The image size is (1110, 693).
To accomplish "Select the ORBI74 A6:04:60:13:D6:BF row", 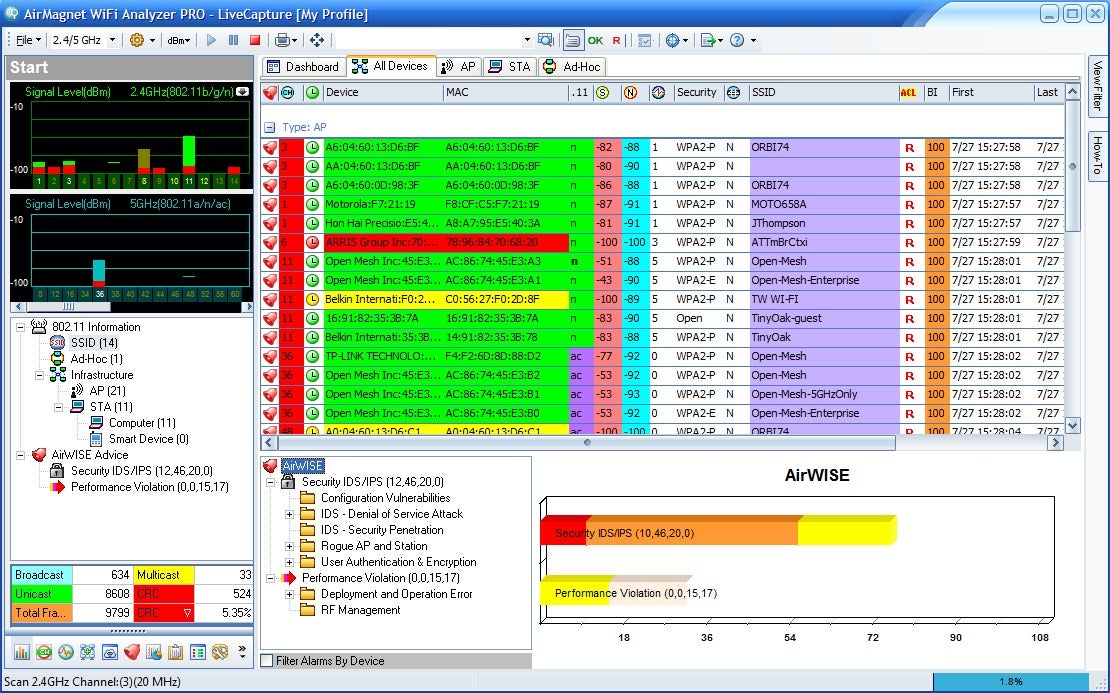I will 662,147.
